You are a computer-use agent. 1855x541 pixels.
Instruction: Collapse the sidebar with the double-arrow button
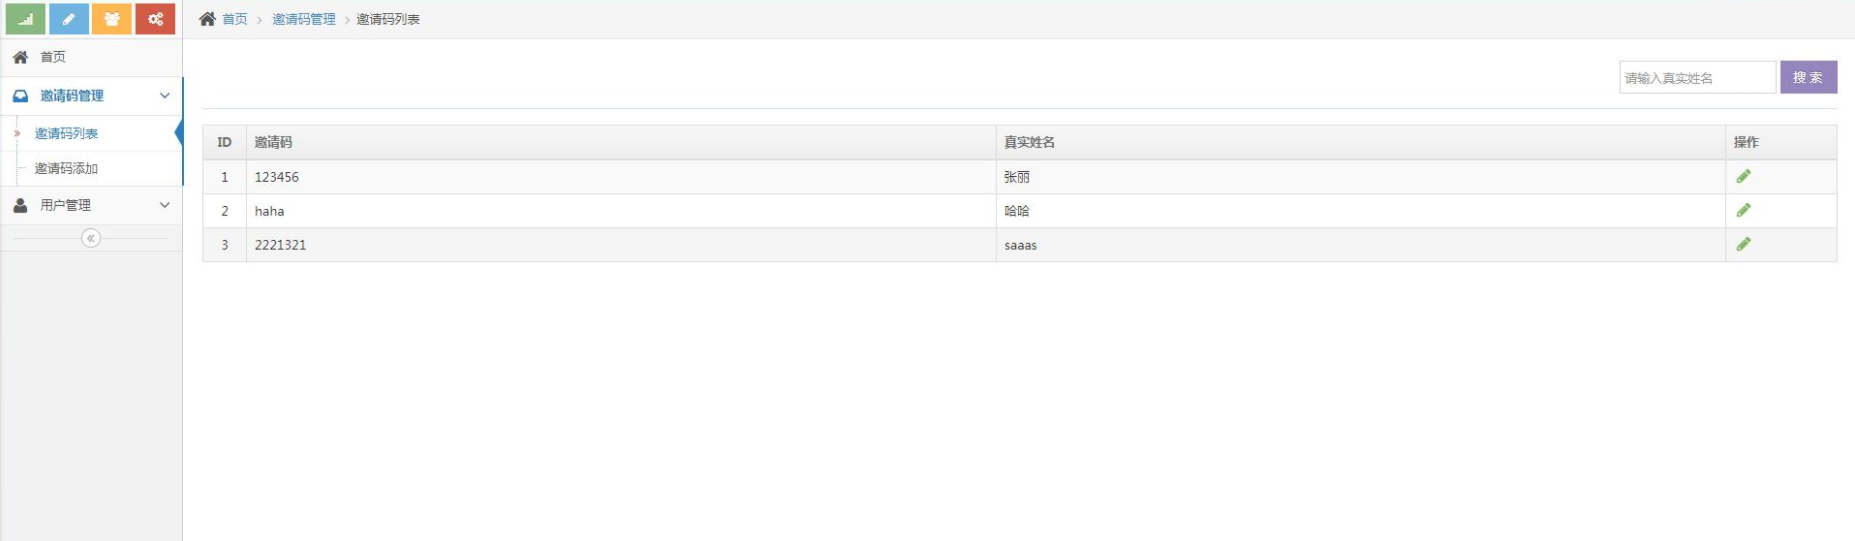pyautogui.click(x=91, y=238)
